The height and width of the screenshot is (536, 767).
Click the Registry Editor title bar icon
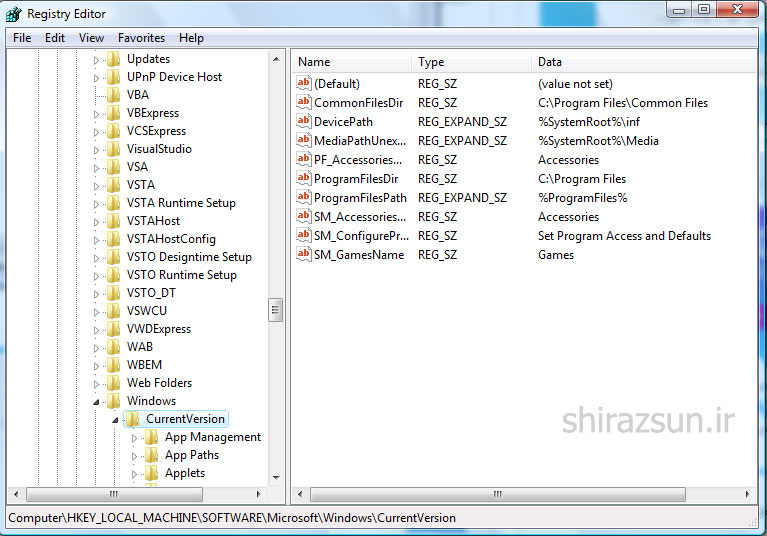tap(14, 14)
